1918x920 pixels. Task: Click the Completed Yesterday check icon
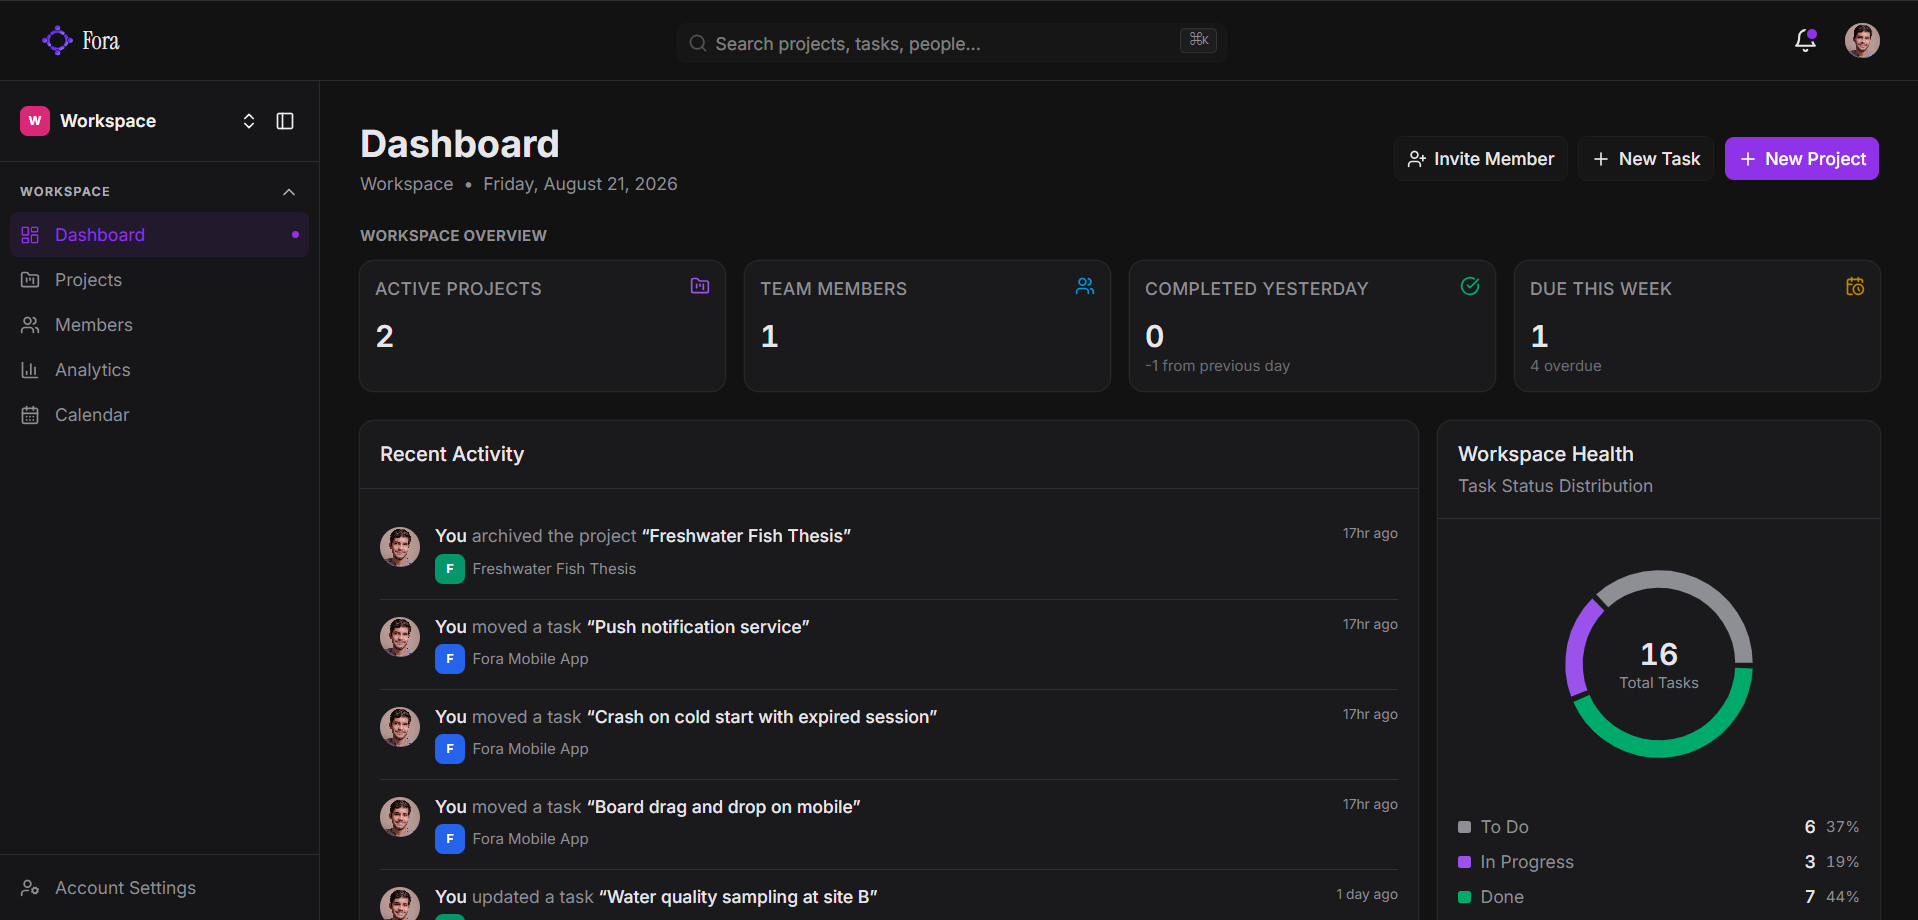(1470, 286)
